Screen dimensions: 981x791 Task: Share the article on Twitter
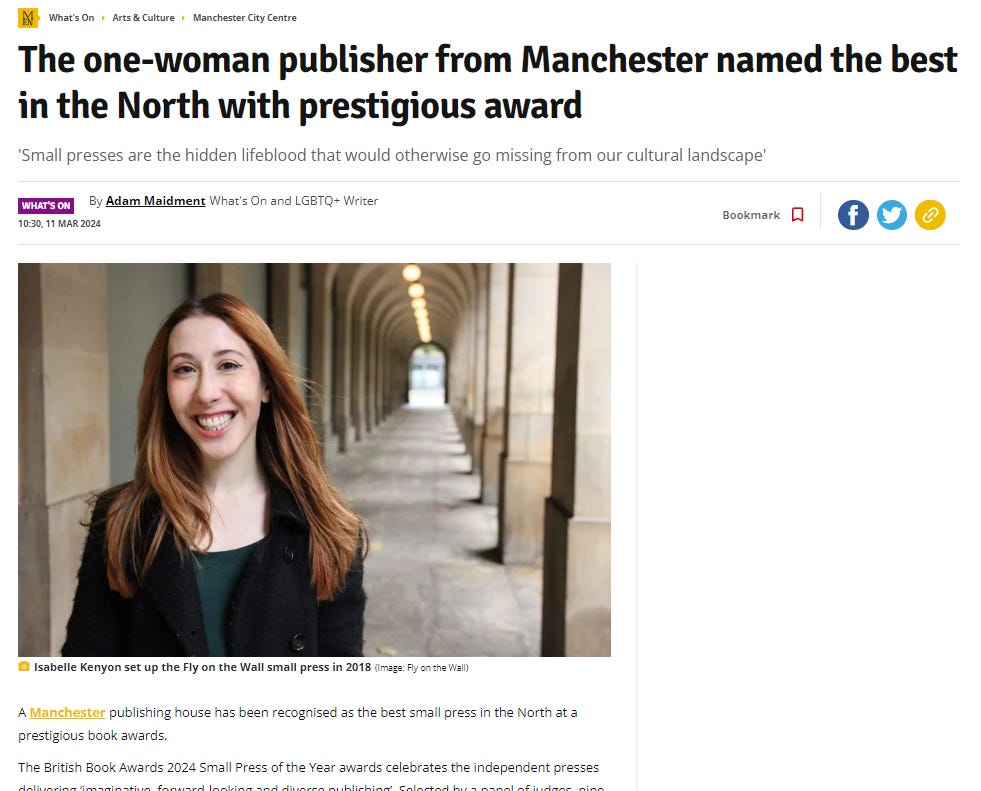point(892,215)
